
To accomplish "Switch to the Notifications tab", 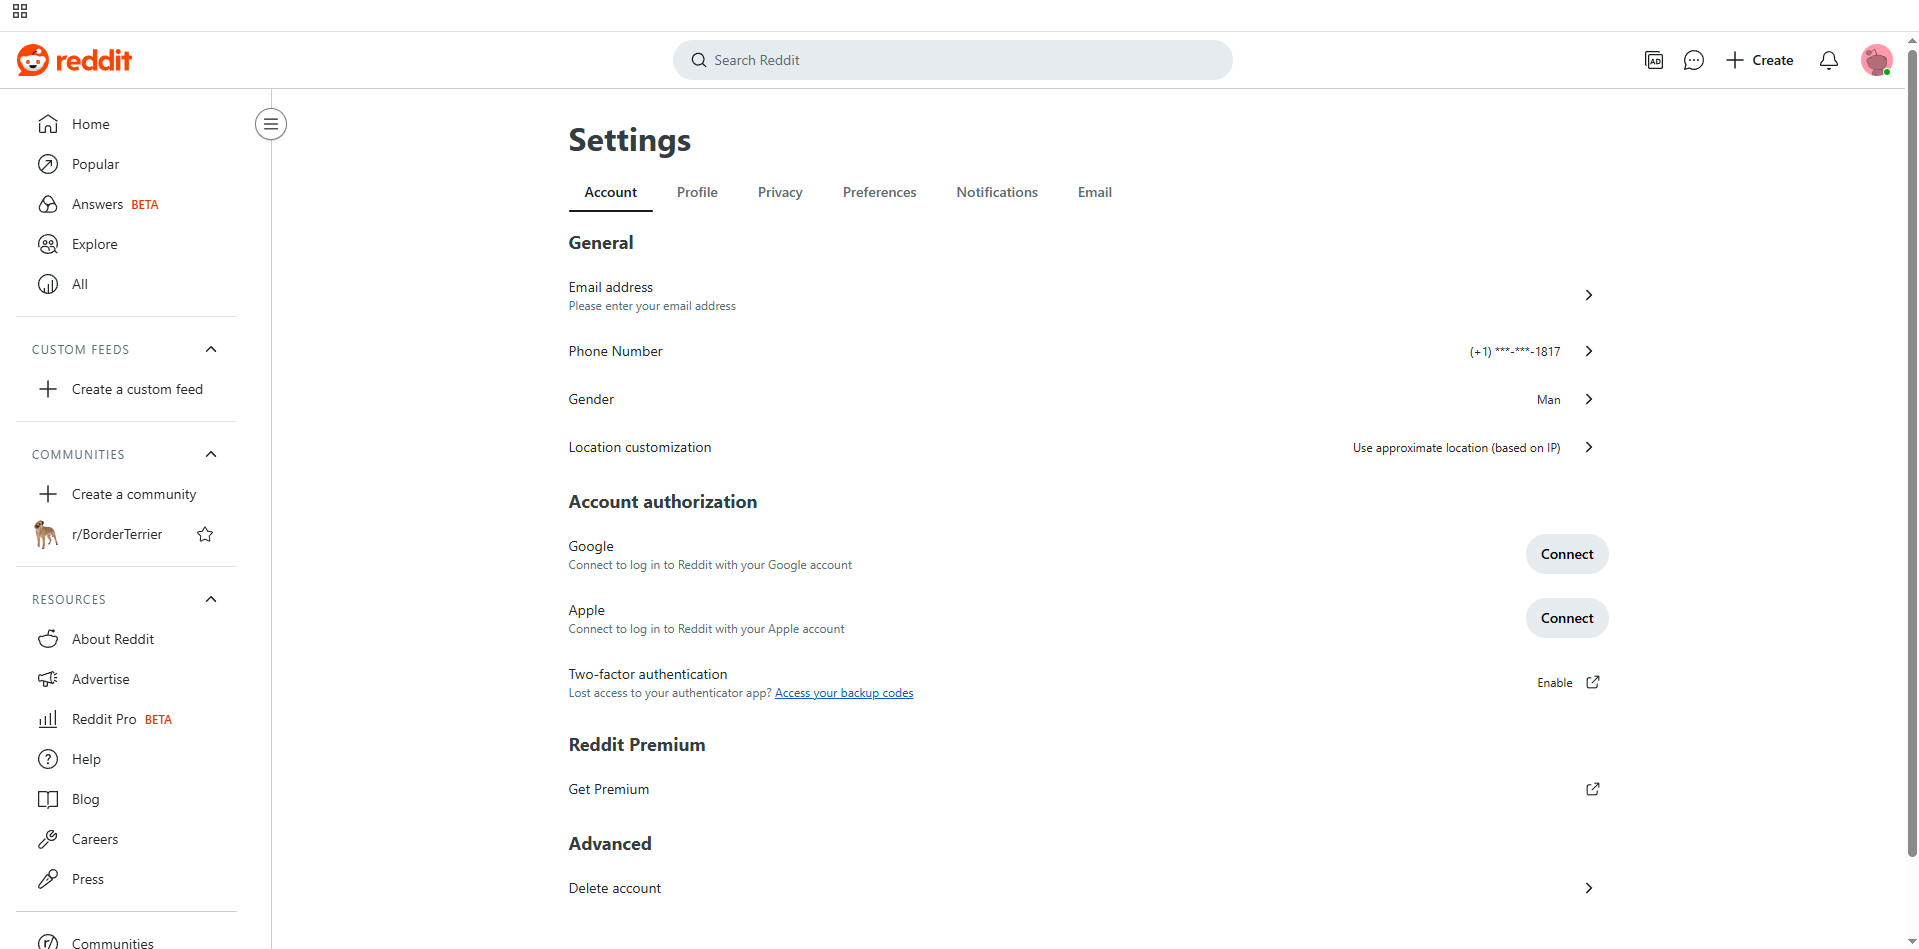I will [x=997, y=192].
